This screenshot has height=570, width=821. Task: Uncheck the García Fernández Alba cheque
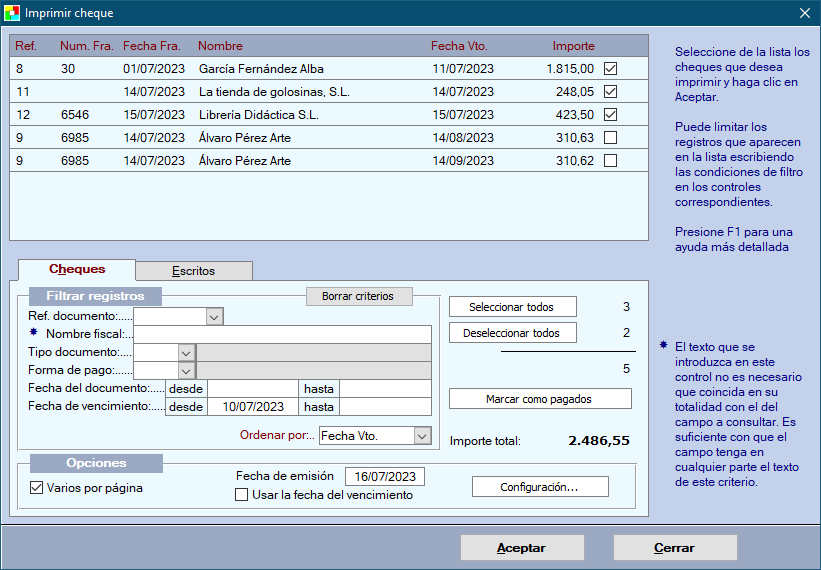[x=610, y=69]
